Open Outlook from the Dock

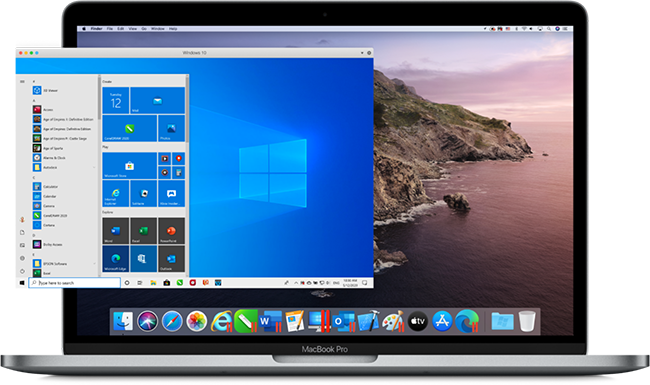(344, 322)
